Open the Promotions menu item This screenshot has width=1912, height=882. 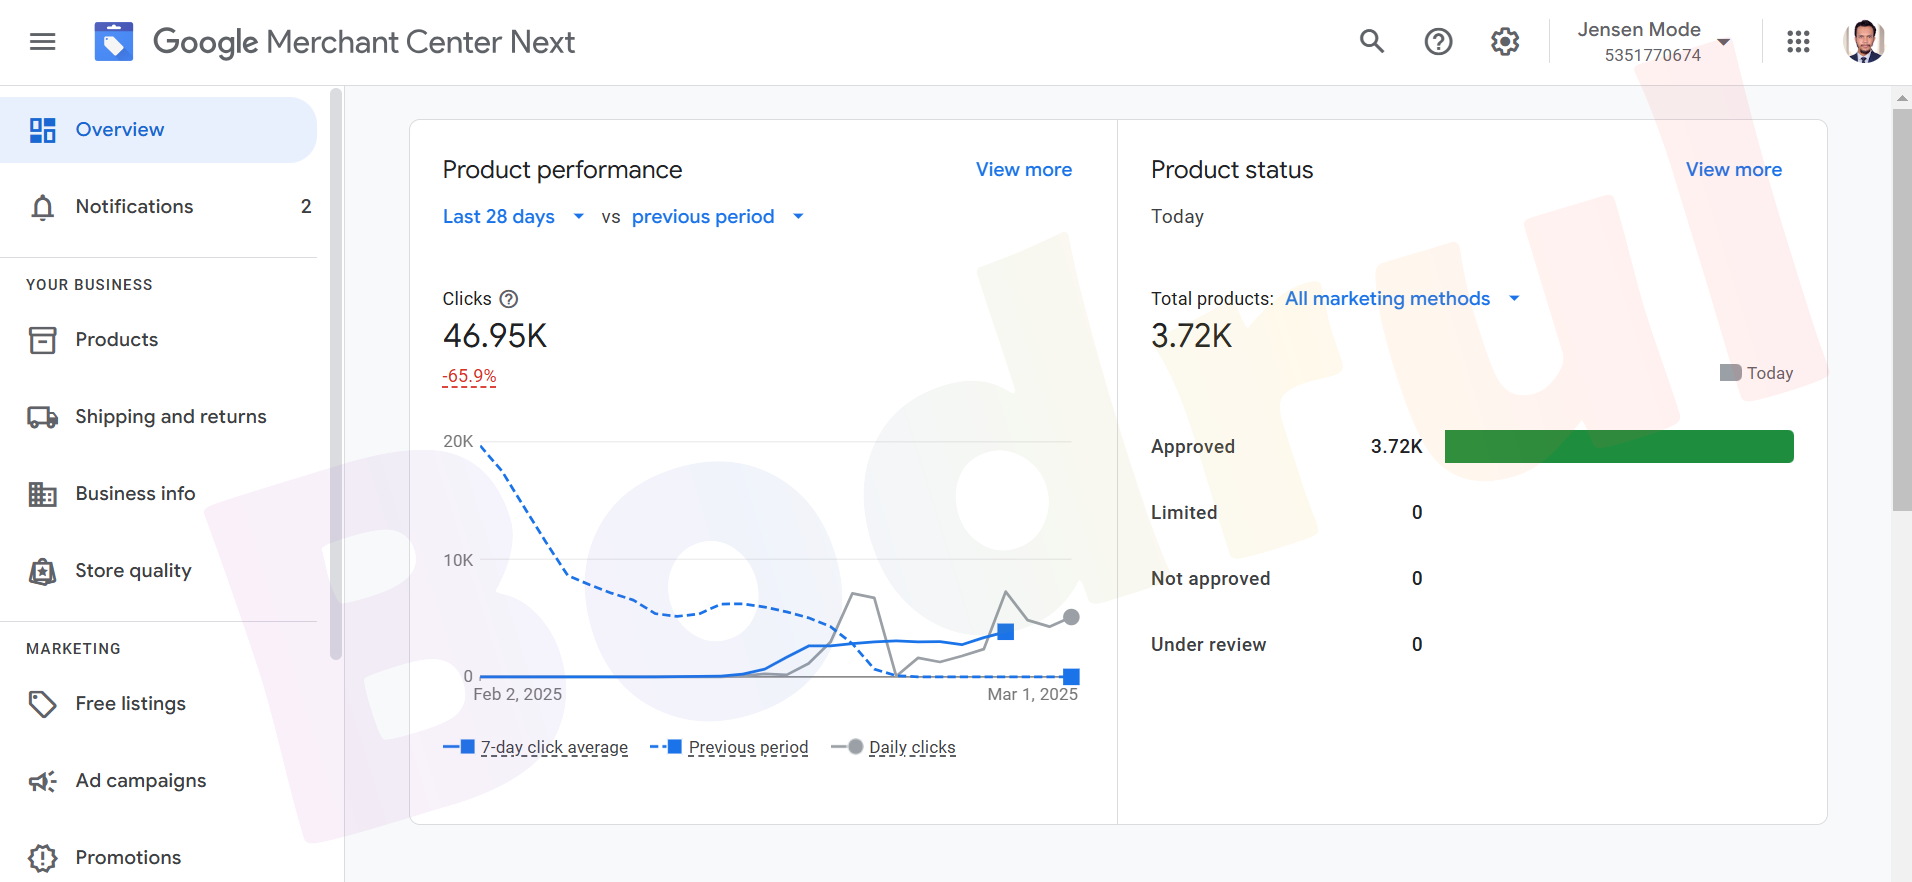[158, 858]
